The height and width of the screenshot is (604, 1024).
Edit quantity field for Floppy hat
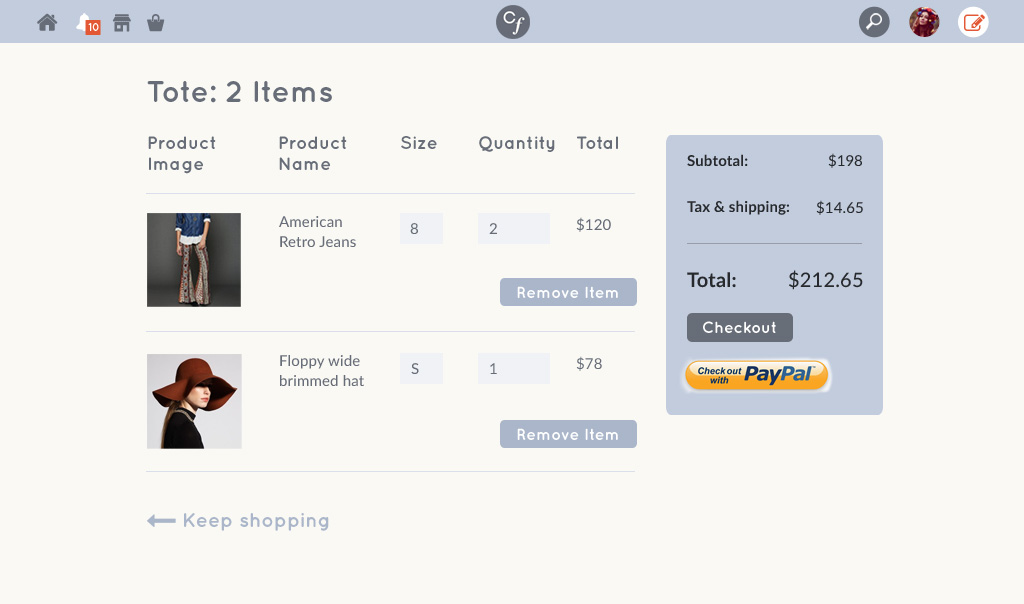pyautogui.click(x=514, y=369)
